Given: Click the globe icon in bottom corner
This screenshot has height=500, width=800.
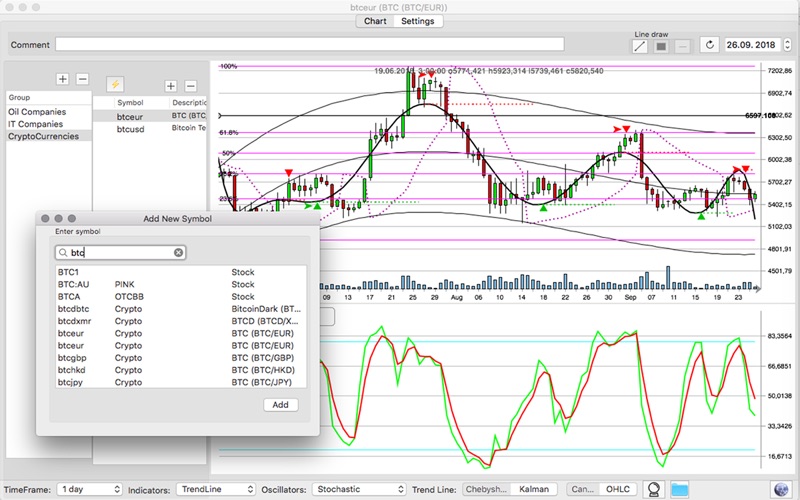Looking at the screenshot, I should [781, 489].
